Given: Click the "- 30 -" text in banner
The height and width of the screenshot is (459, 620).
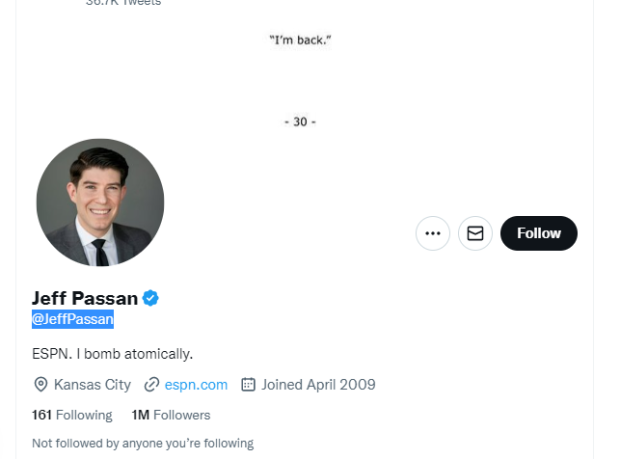Looking at the screenshot, I should click(300, 122).
